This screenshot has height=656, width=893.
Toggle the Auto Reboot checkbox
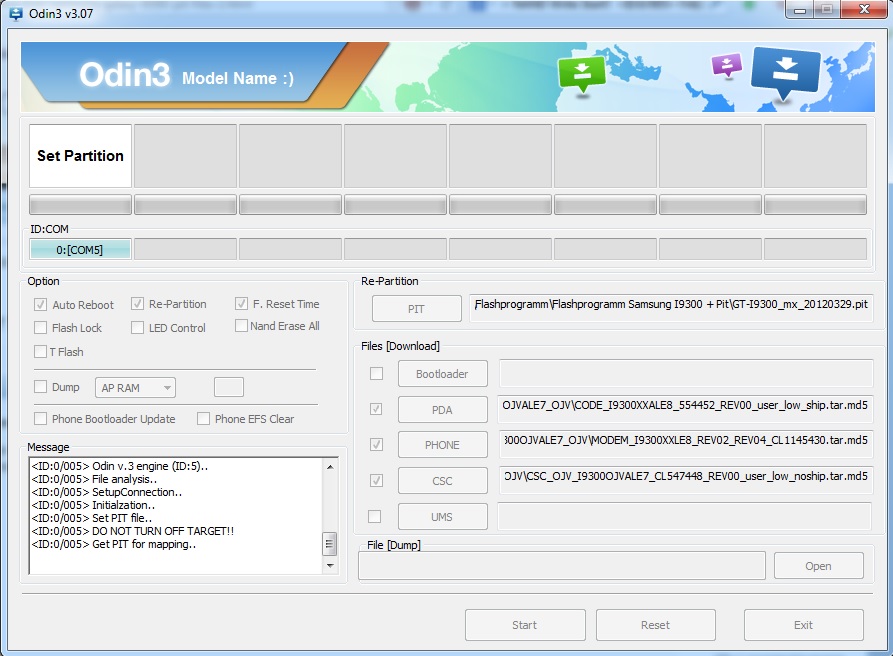pos(40,305)
